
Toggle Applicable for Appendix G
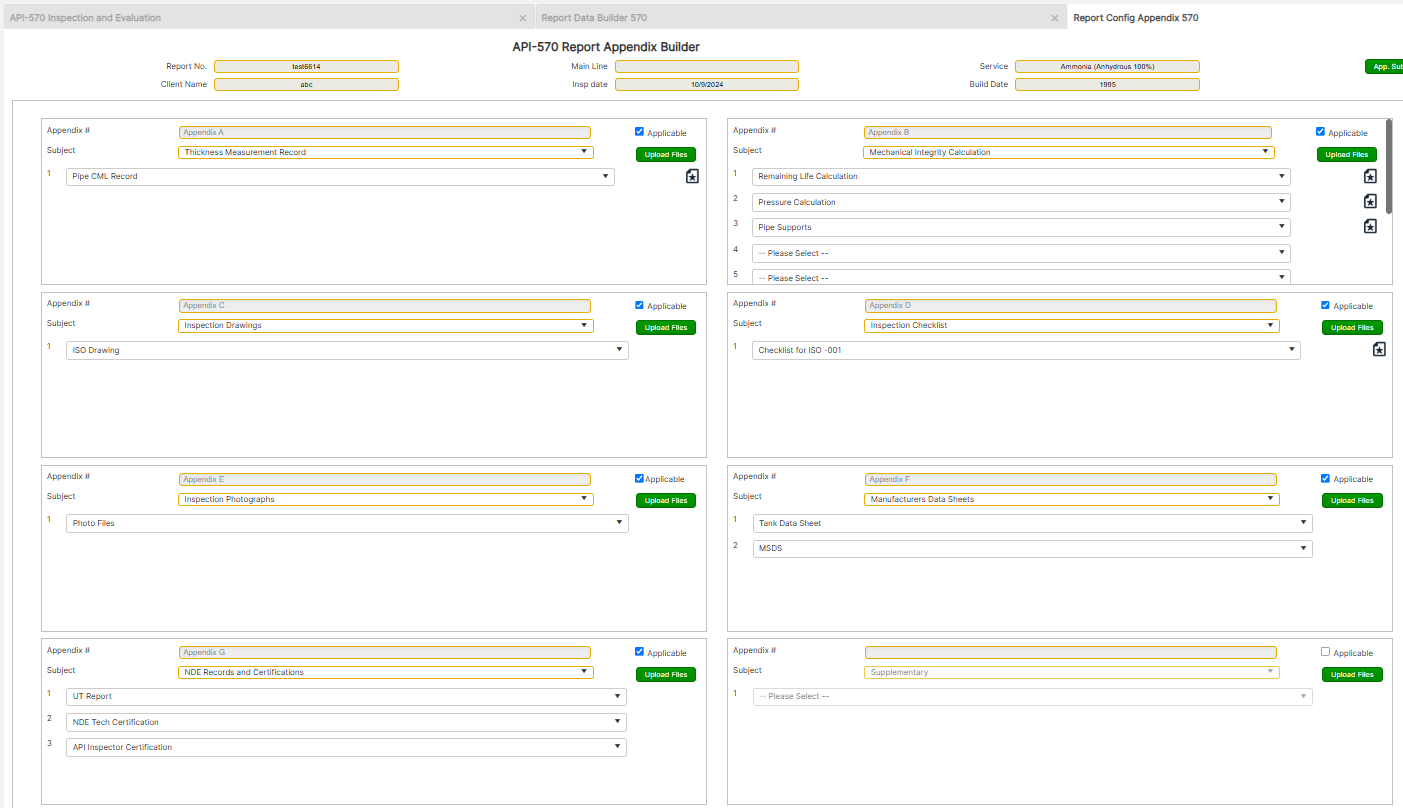pos(639,651)
